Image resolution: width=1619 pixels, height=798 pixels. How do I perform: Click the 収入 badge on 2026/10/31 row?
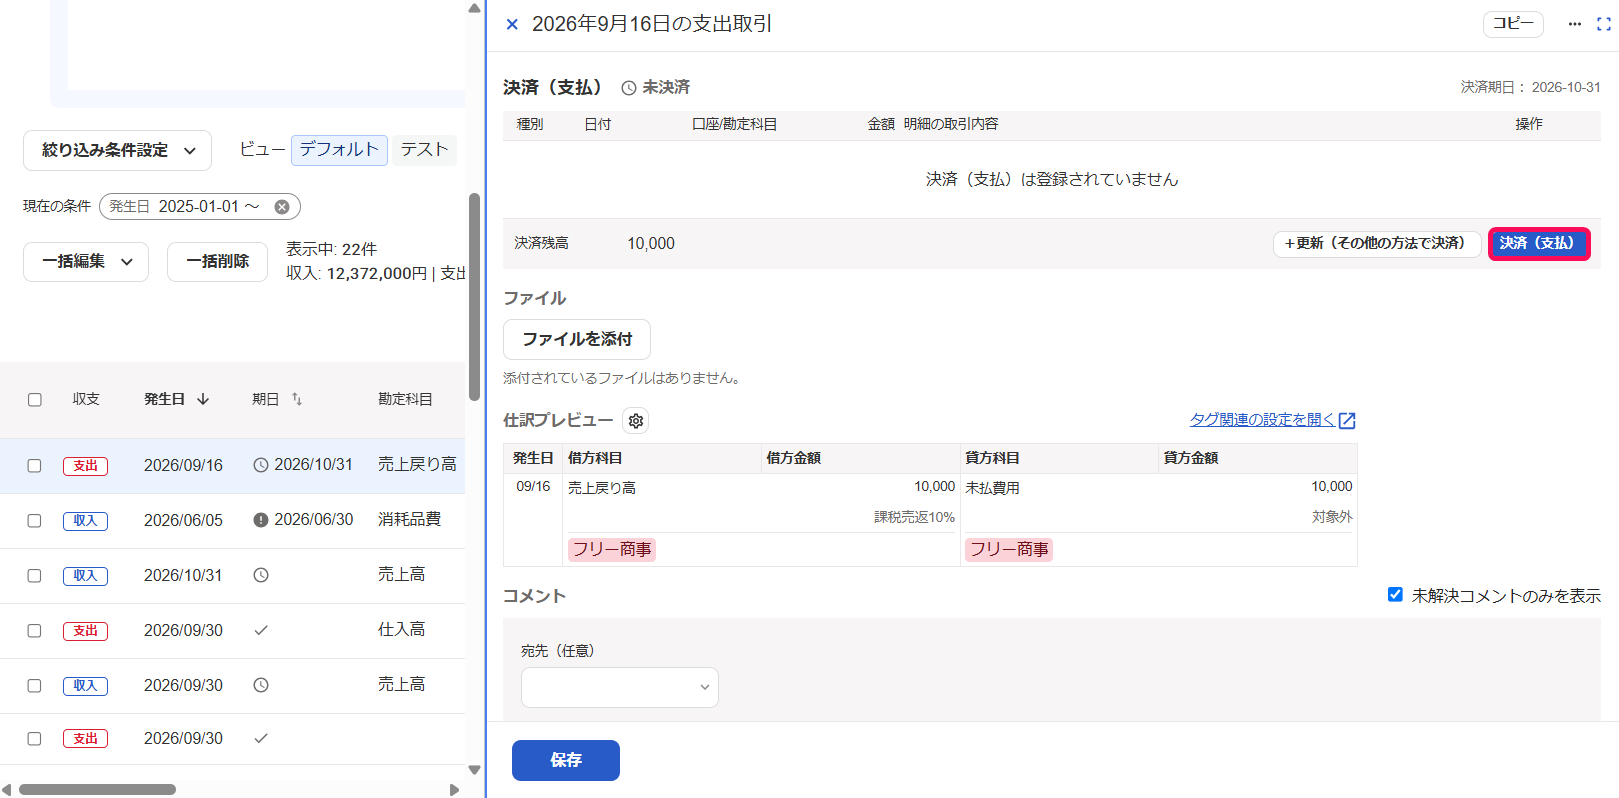pyautogui.click(x=85, y=576)
